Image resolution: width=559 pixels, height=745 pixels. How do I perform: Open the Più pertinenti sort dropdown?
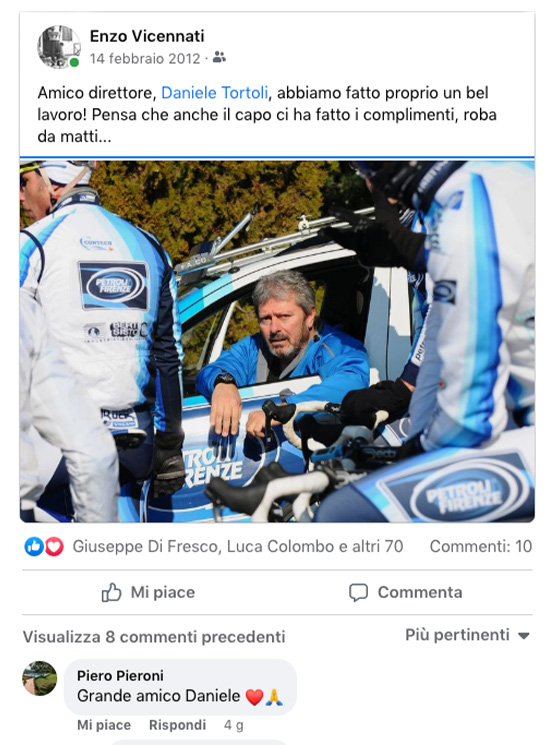[x=467, y=635]
